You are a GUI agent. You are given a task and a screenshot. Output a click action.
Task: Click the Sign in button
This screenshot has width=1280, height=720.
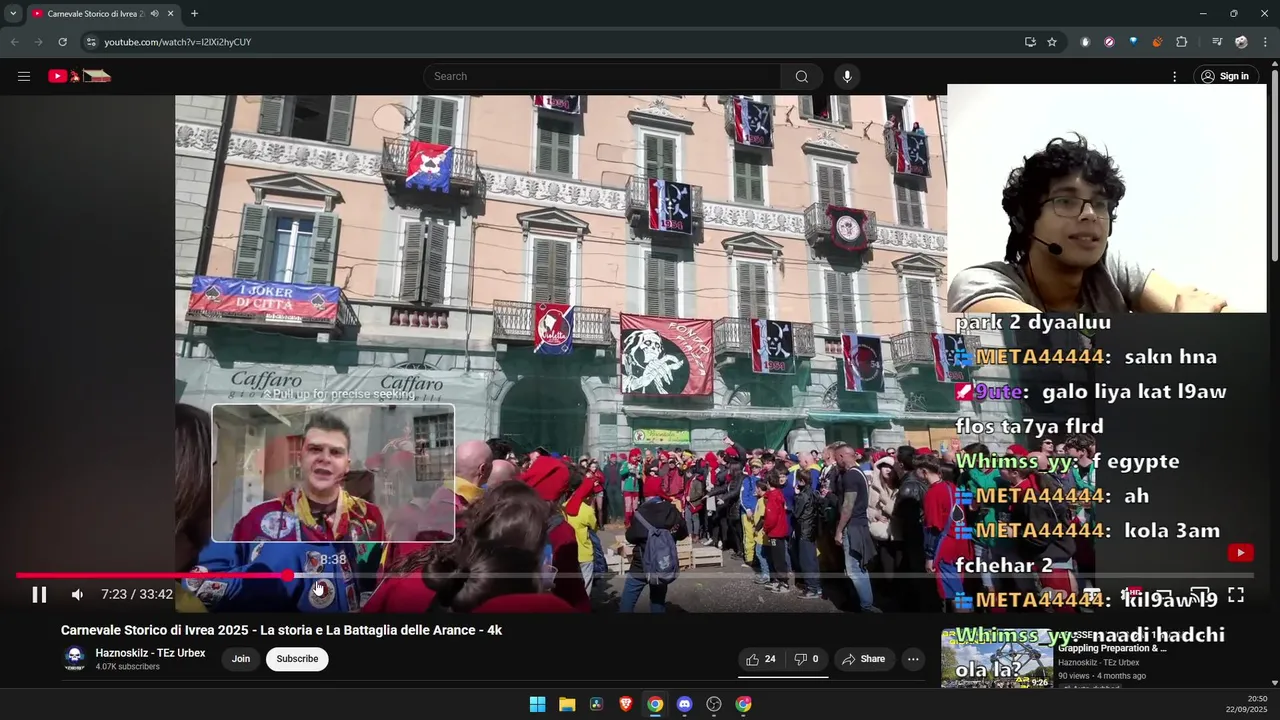pos(1225,76)
